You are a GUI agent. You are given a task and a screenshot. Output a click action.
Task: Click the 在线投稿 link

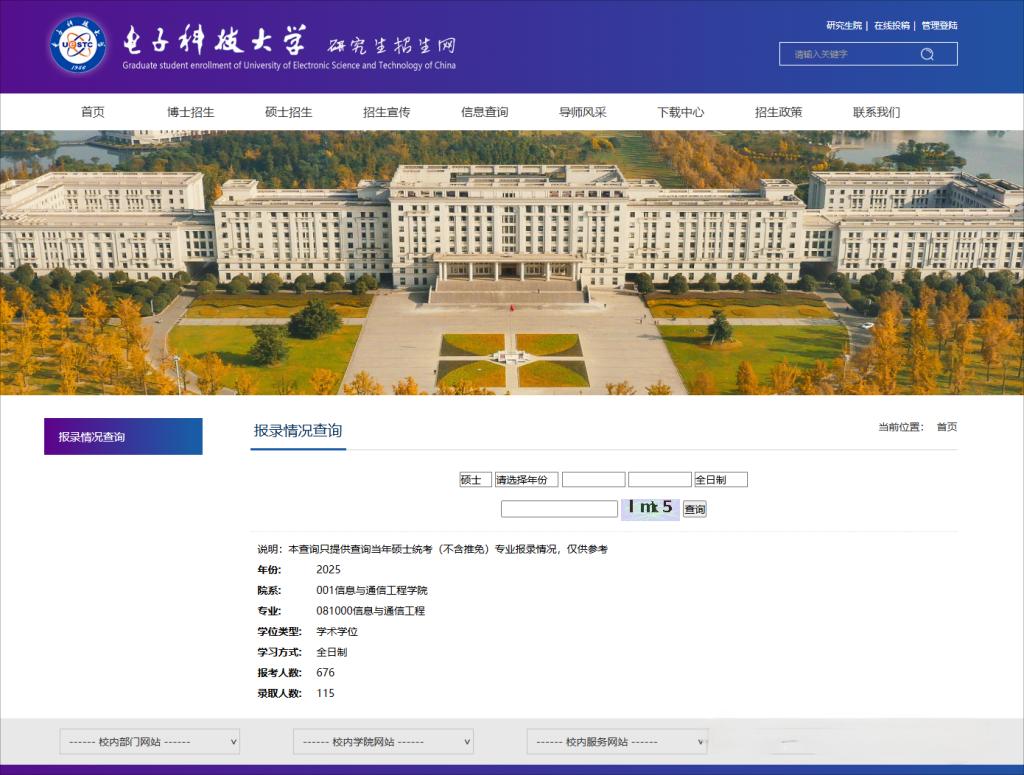point(891,26)
